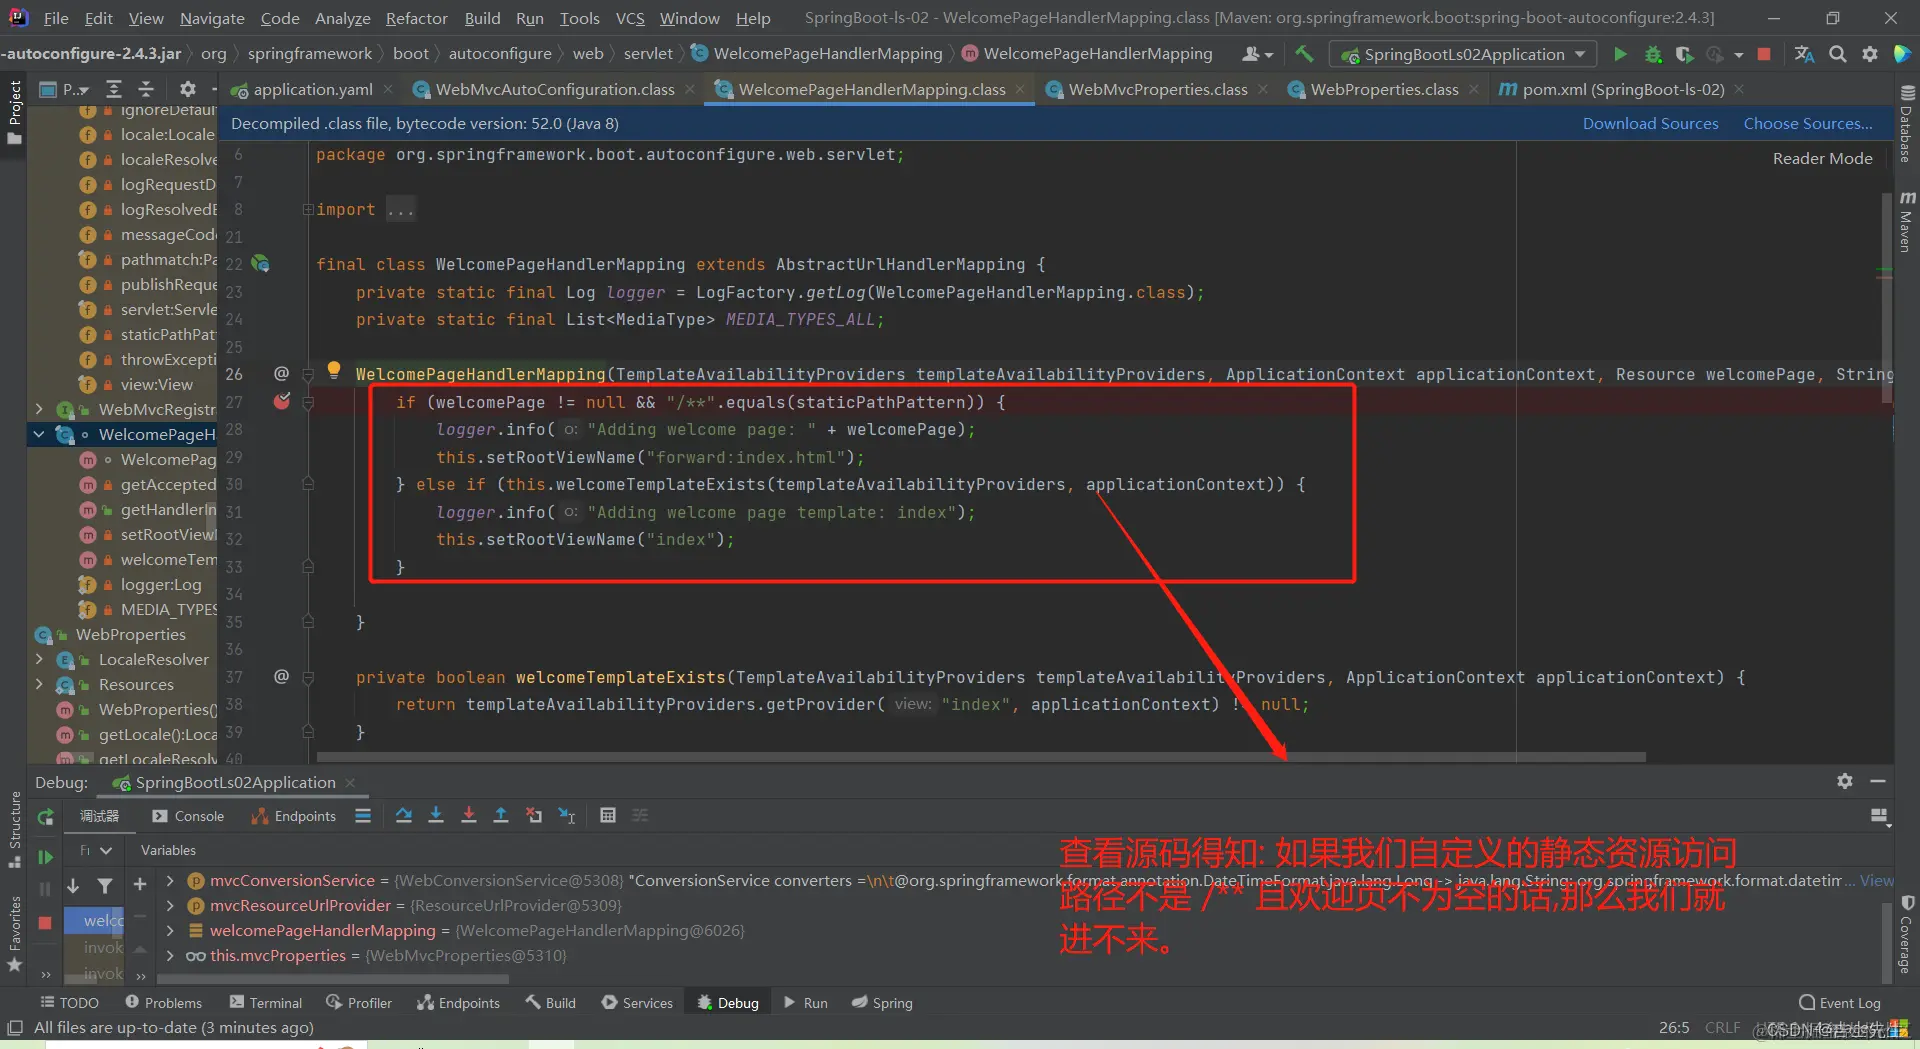Click the Build Project hammer icon

pyautogui.click(x=1304, y=54)
